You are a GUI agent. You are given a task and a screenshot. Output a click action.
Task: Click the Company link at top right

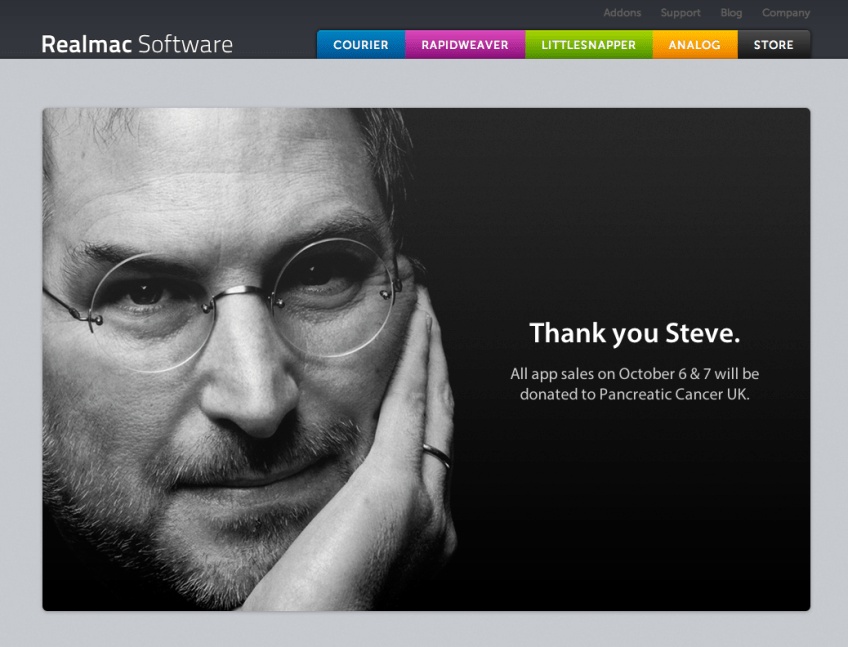786,13
